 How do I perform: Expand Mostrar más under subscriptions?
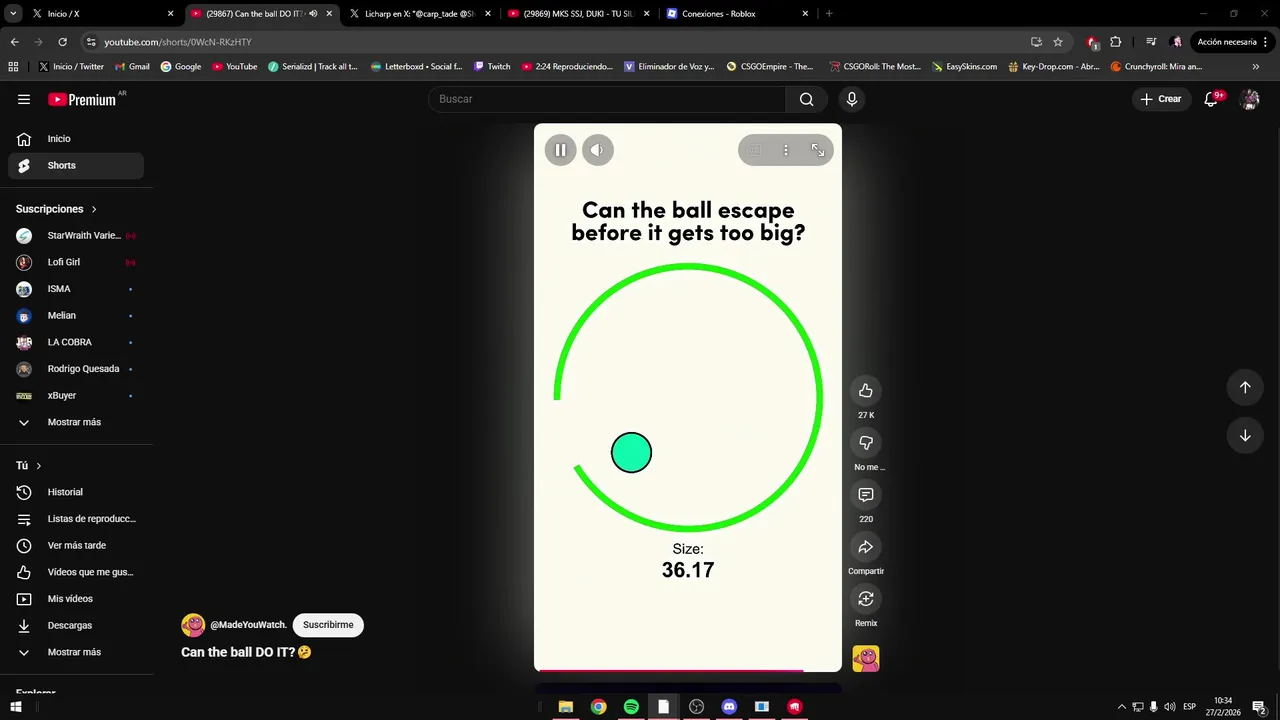pyautogui.click(x=76, y=422)
